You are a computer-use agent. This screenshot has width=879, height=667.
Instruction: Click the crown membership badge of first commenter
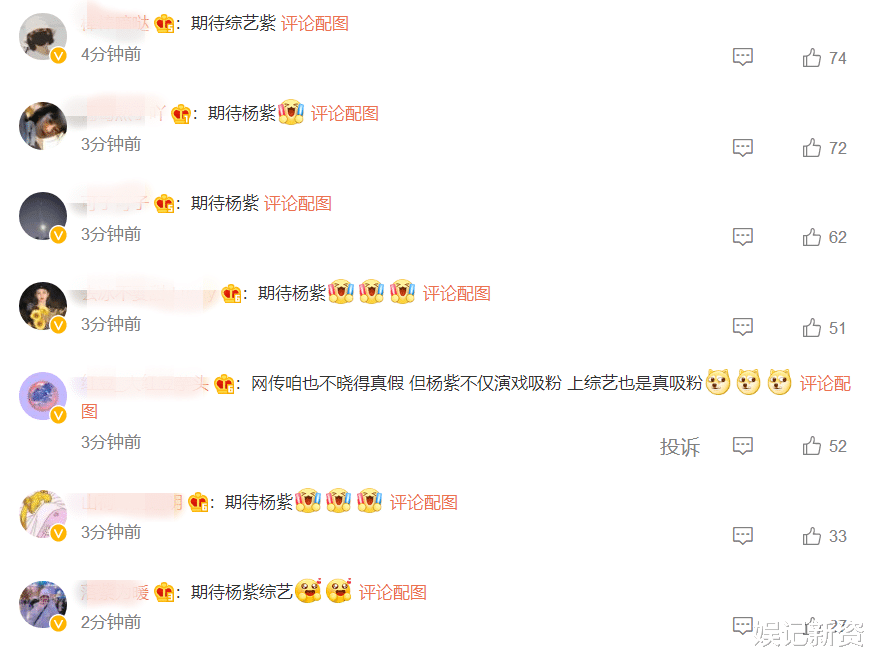point(164,24)
